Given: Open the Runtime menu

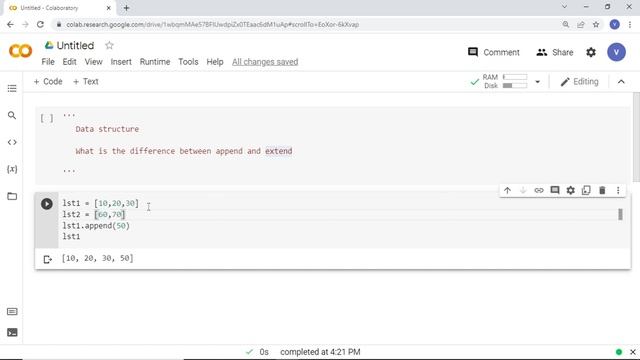Looking at the screenshot, I should point(155,62).
